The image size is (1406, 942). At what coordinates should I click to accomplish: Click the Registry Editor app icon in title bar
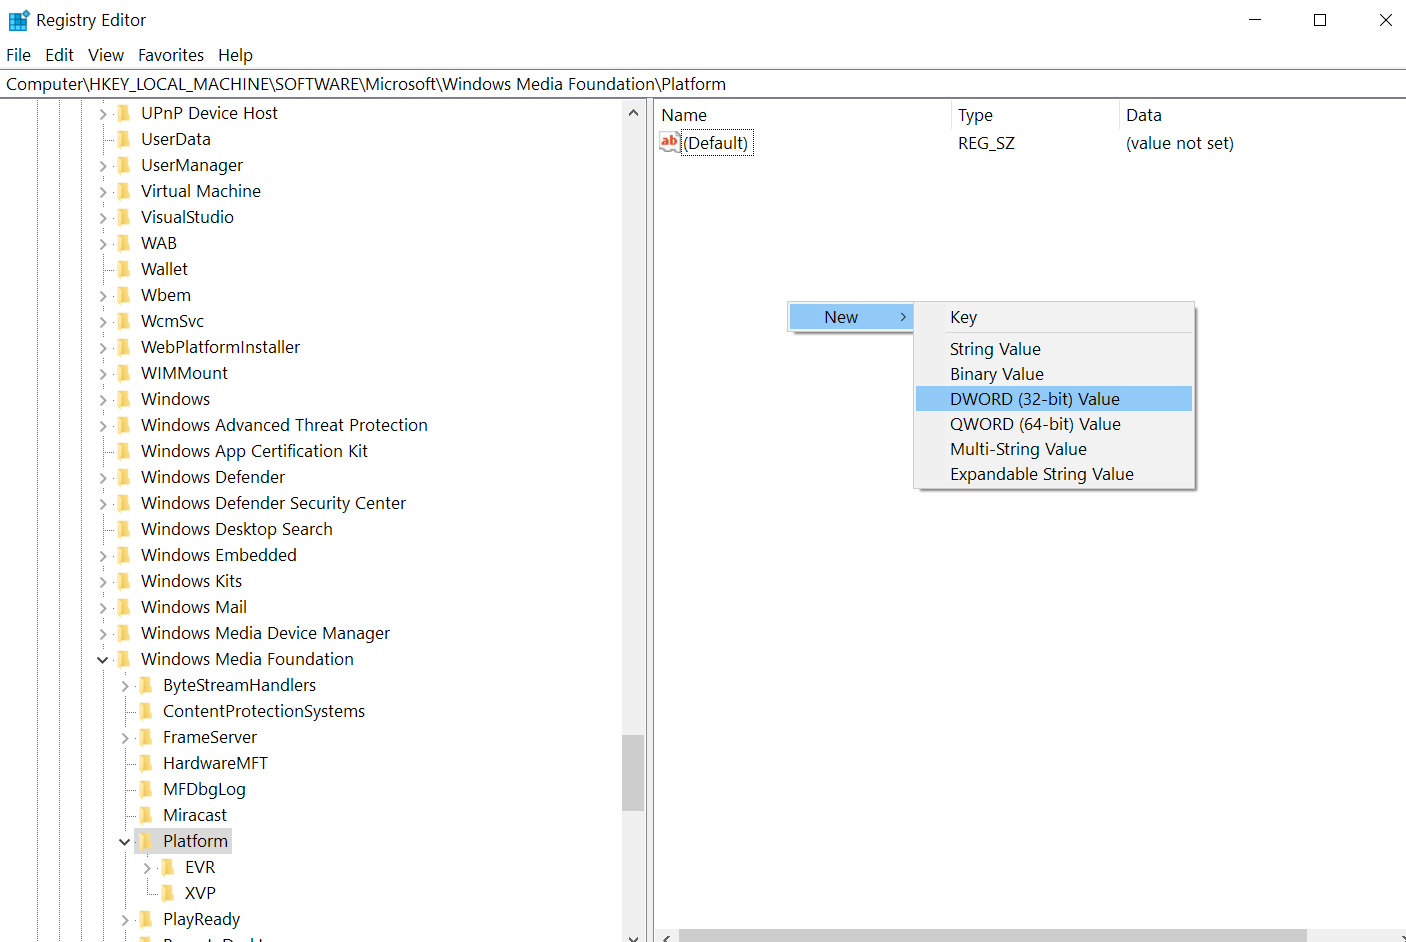click(18, 20)
